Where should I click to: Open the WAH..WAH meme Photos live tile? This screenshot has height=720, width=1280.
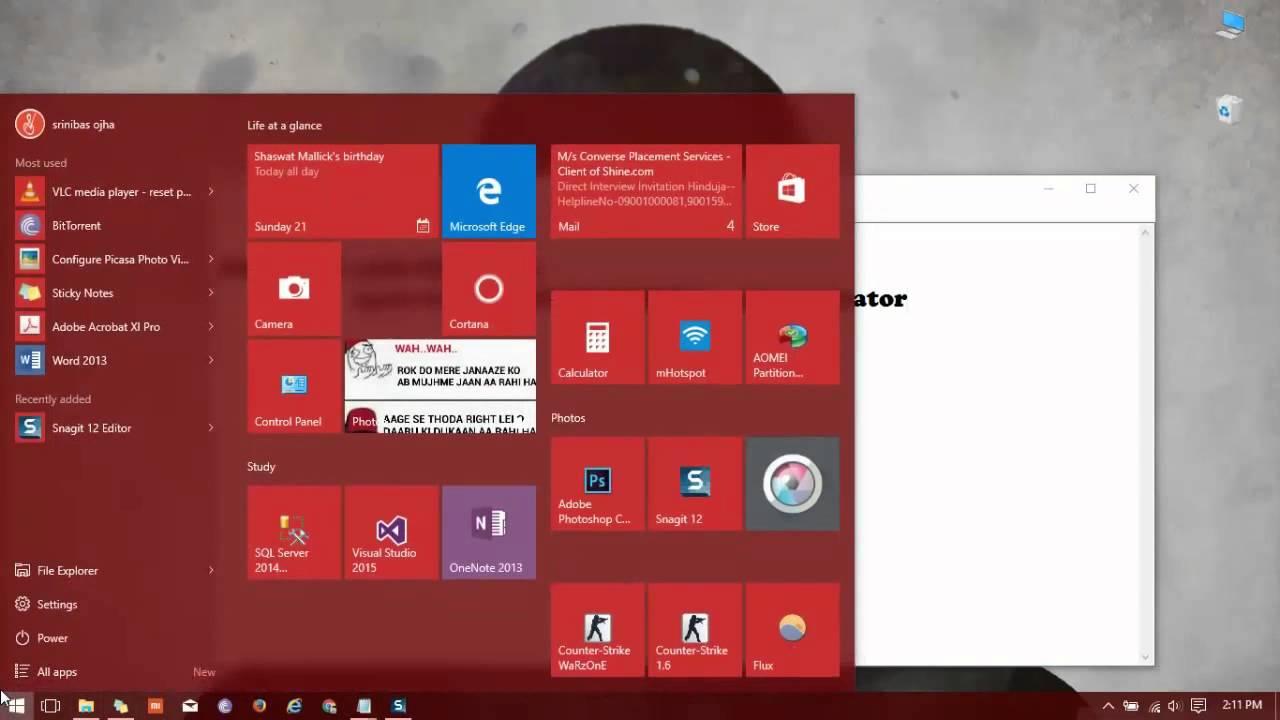440,386
